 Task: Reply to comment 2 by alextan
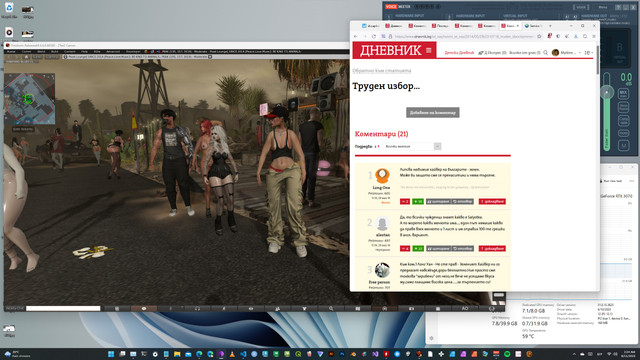(462, 249)
